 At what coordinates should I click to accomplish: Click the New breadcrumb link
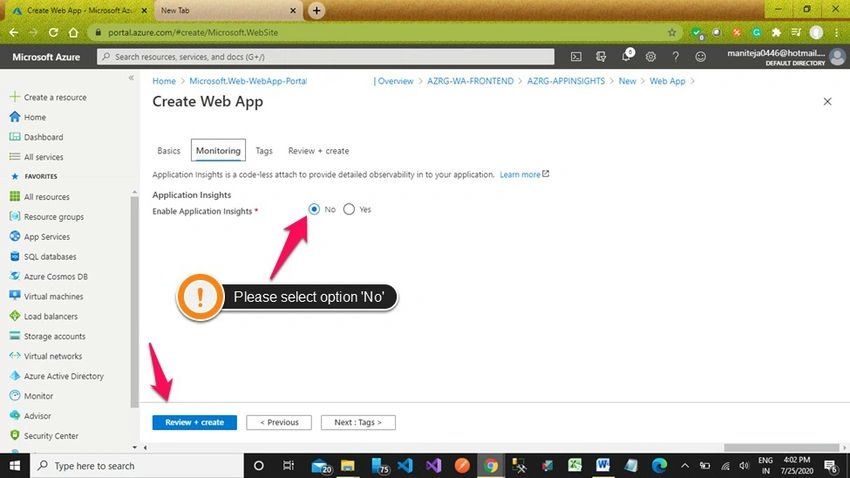click(627, 81)
